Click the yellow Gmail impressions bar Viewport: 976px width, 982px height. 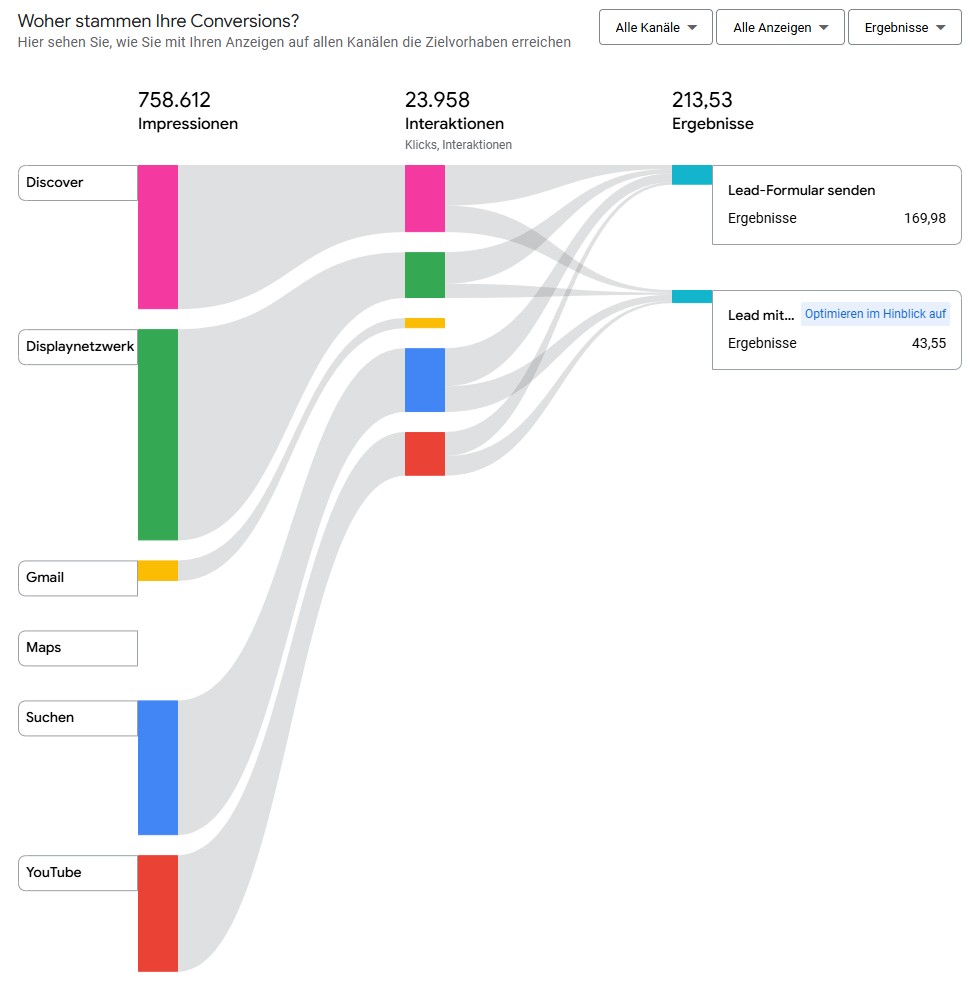click(158, 571)
